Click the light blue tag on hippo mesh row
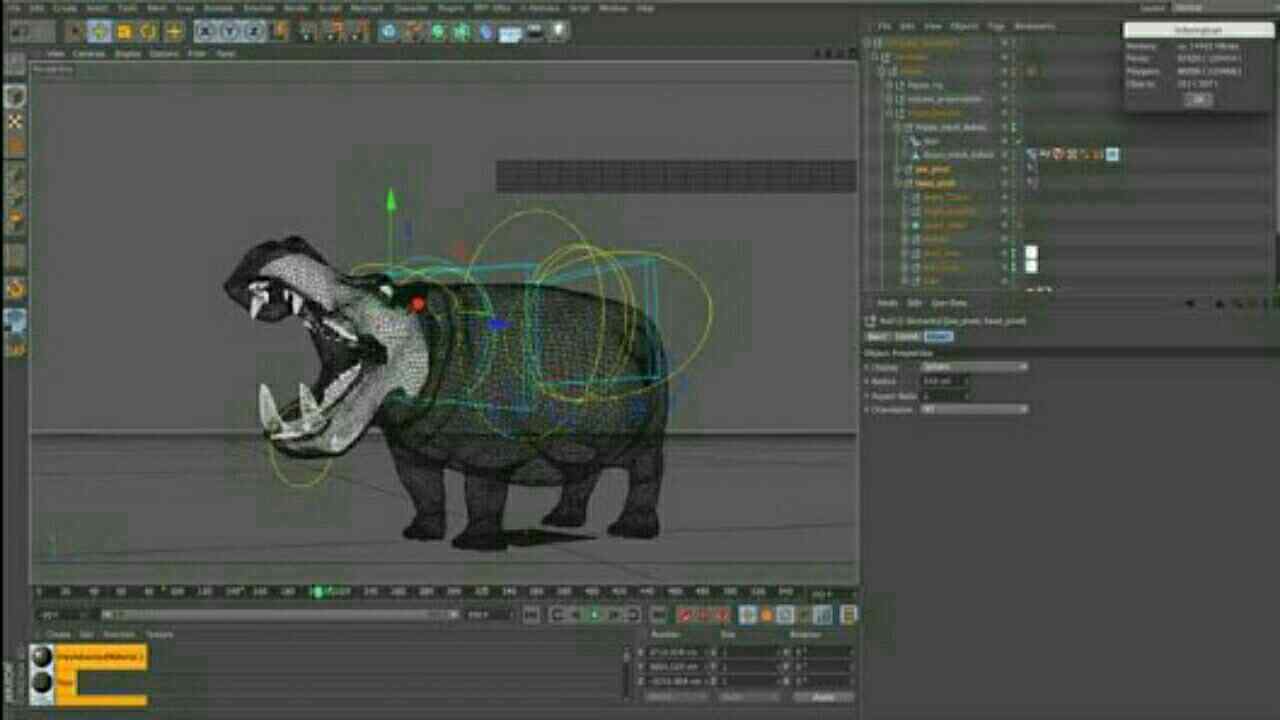 pyautogui.click(x=1112, y=154)
